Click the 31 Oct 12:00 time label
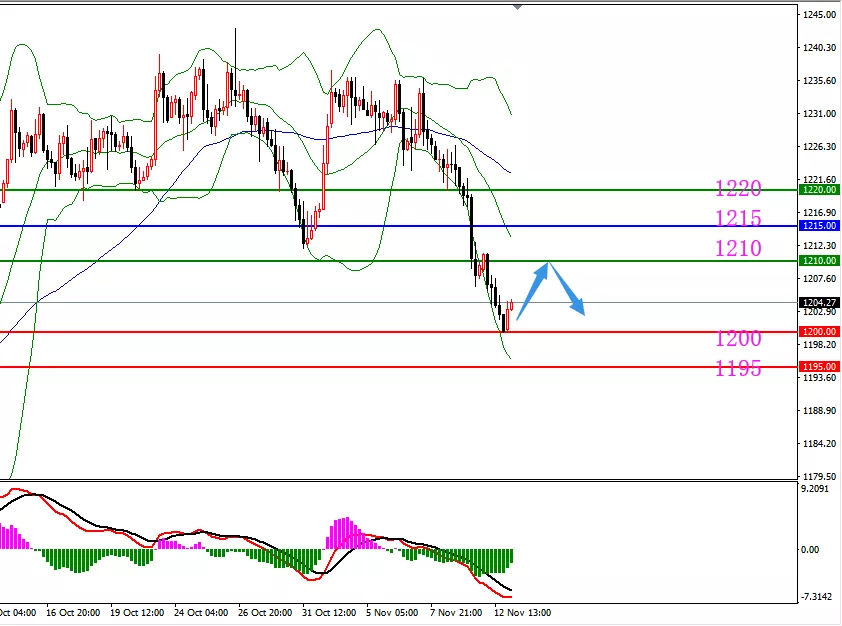Image resolution: width=842 pixels, height=626 pixels. coord(328,612)
